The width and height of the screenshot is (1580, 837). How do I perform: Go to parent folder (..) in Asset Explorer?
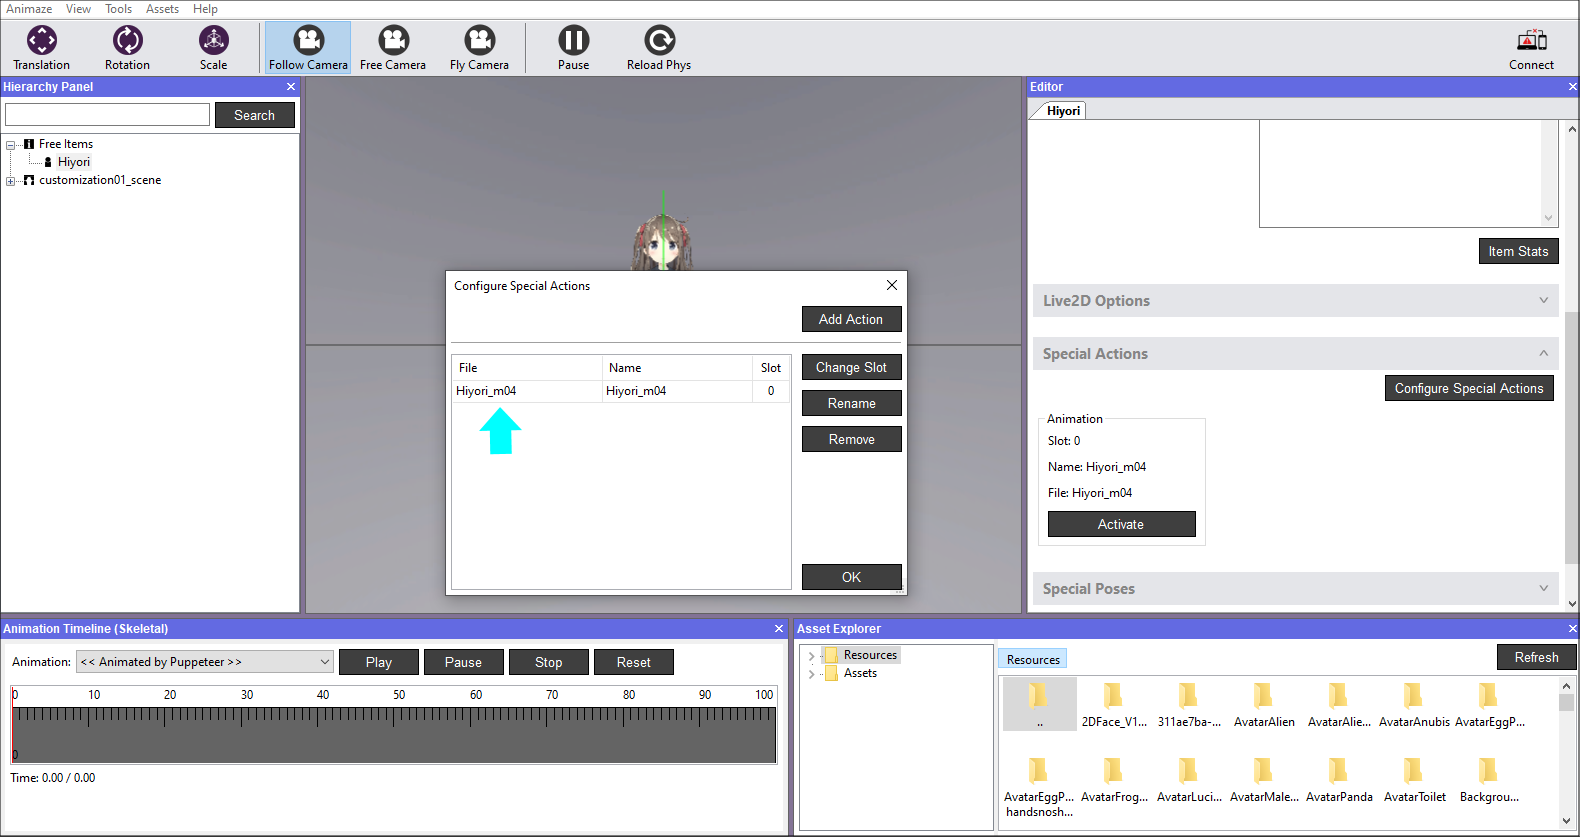pyautogui.click(x=1039, y=704)
